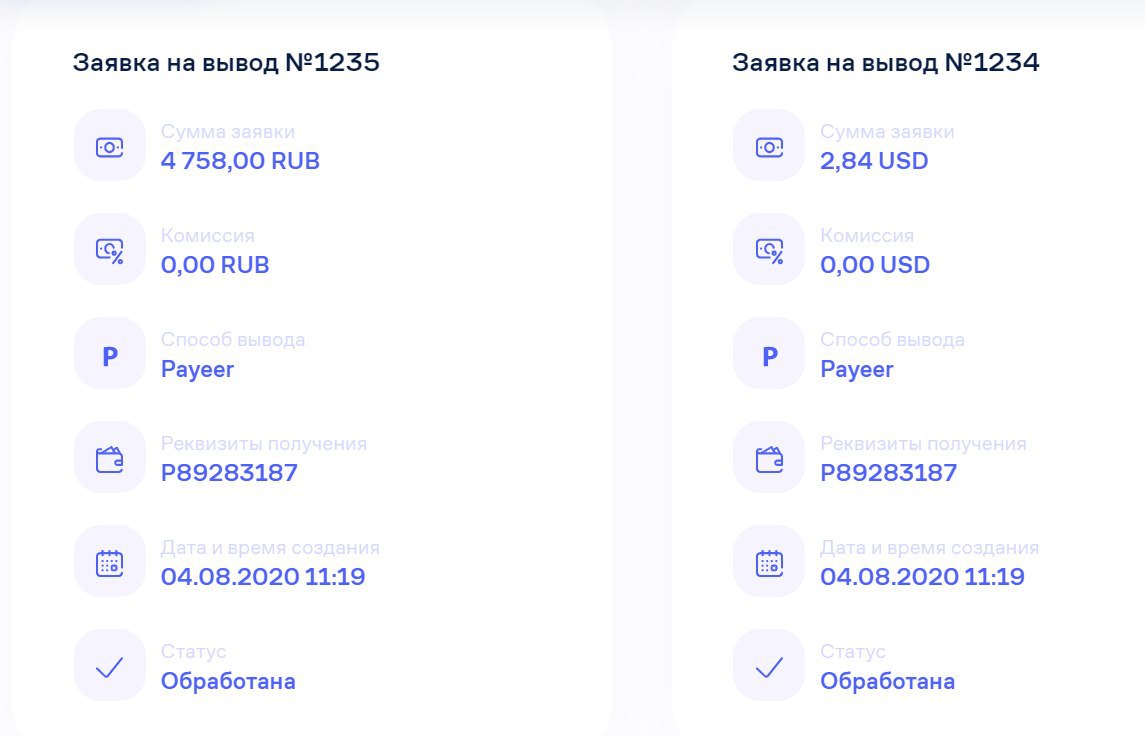Click the status checkmark icon in request №1235
This screenshot has height=736, width=1145.
tap(110, 667)
